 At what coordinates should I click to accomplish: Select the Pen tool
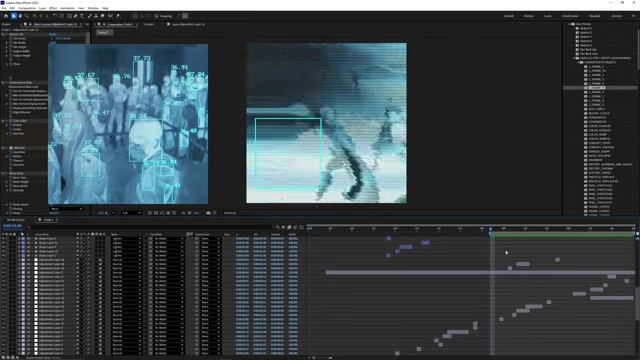[76, 16]
